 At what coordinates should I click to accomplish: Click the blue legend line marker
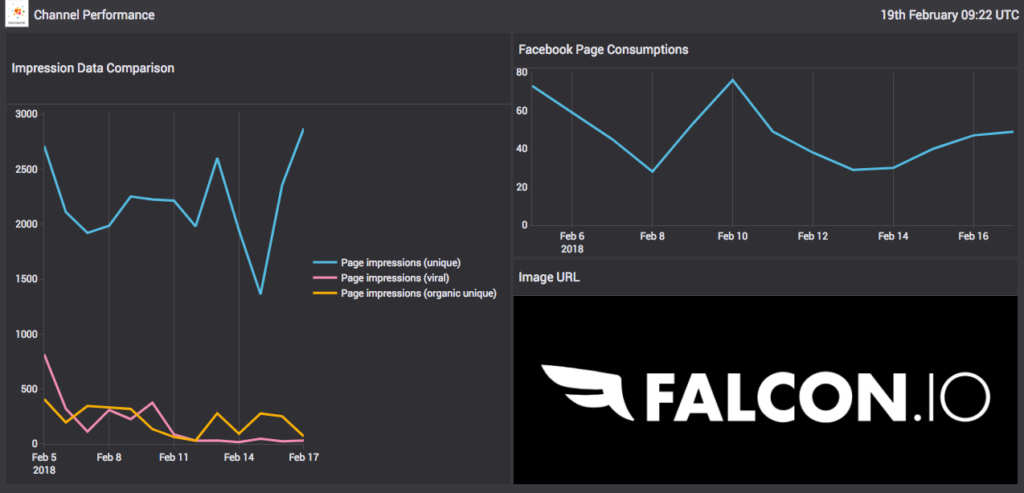click(x=325, y=263)
